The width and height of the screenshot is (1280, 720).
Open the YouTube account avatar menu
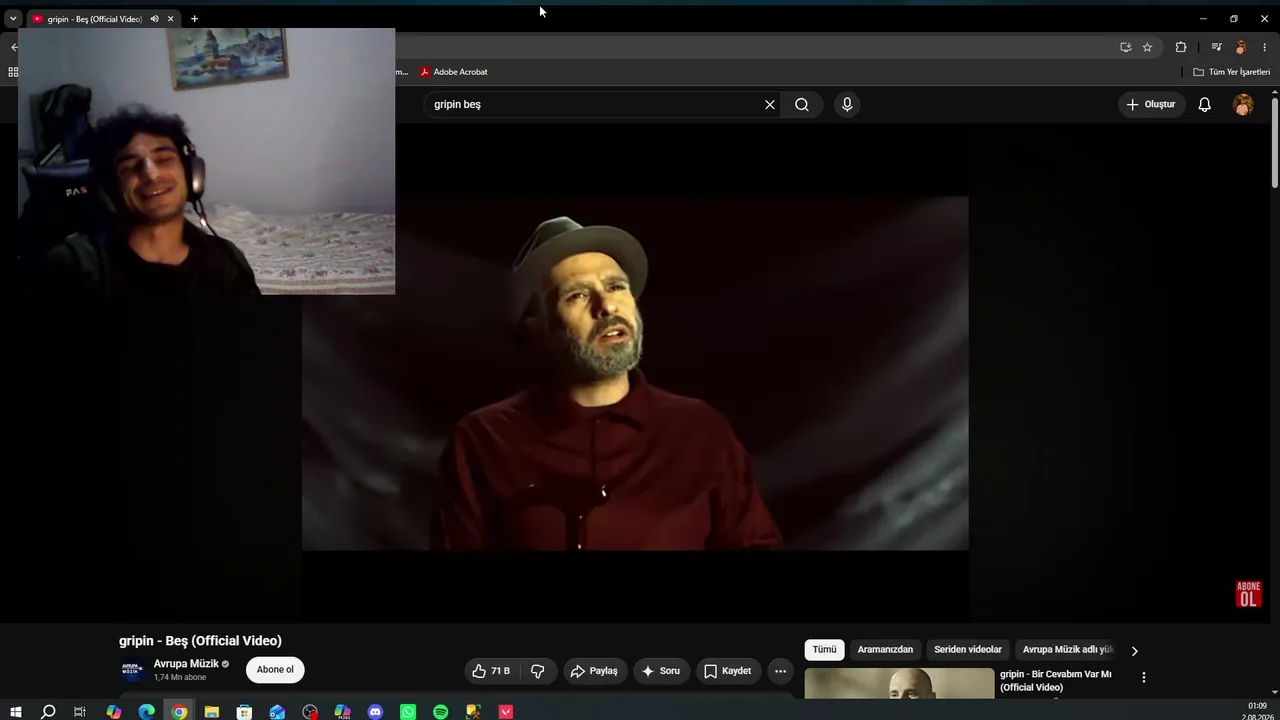point(1243,104)
